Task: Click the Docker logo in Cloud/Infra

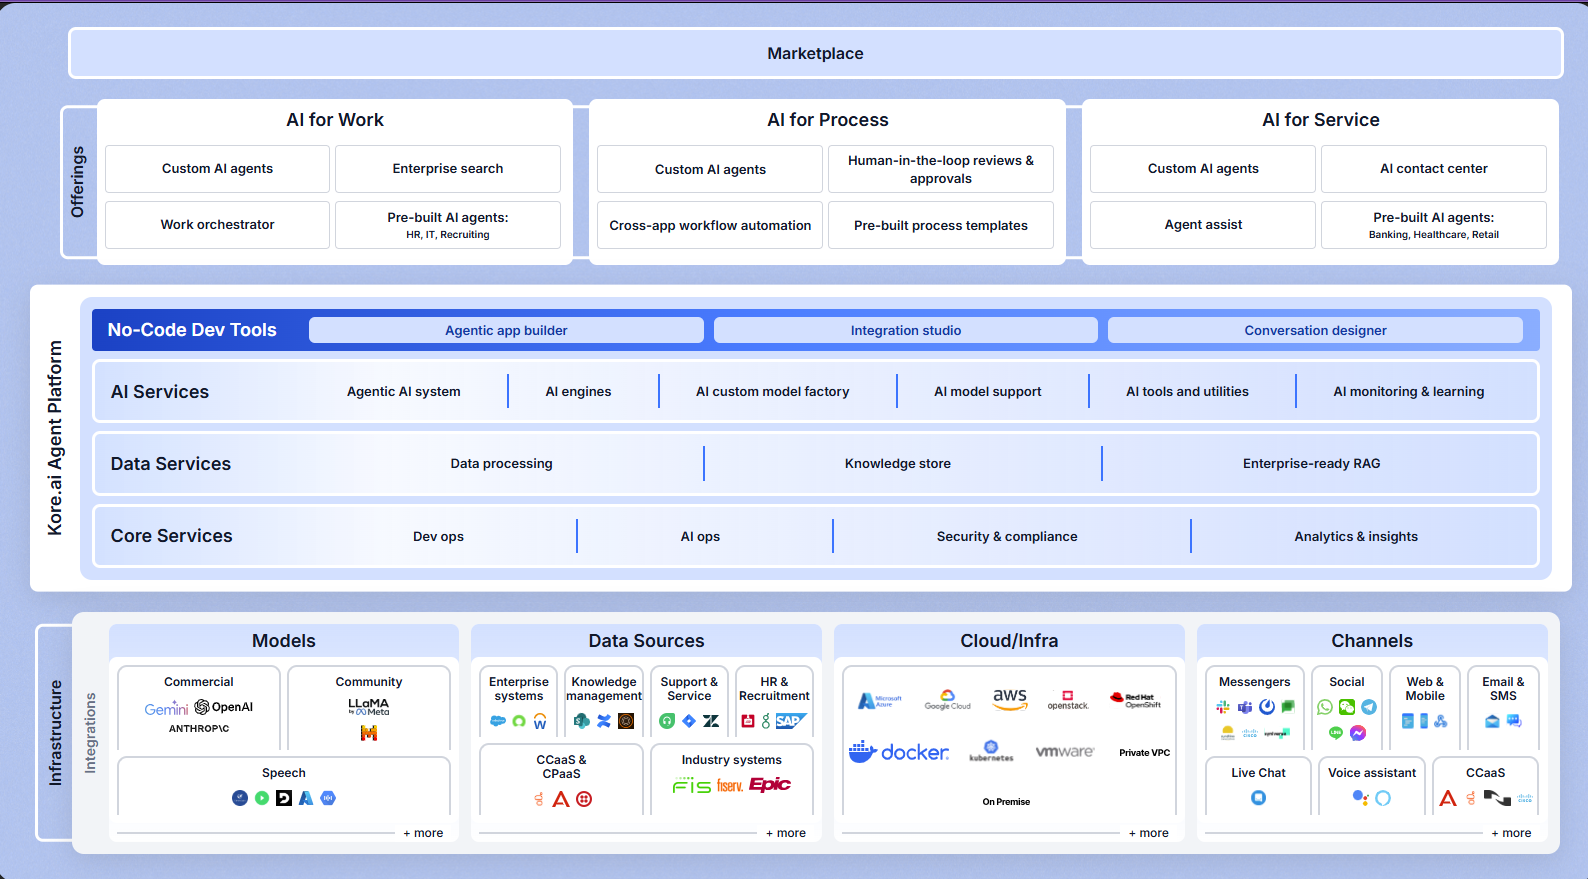Action: (x=899, y=752)
